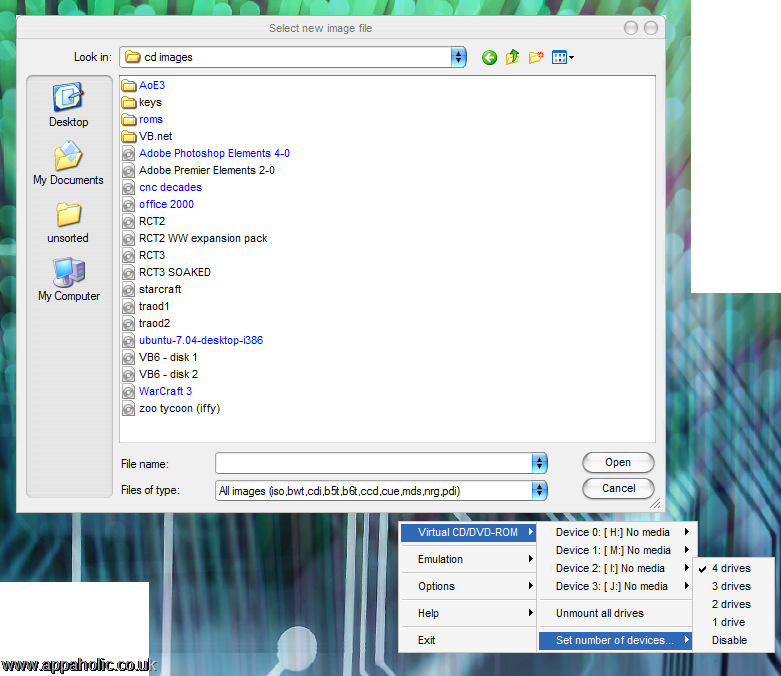Select Adobe Photoshop Elements 4-0 image

point(206,153)
